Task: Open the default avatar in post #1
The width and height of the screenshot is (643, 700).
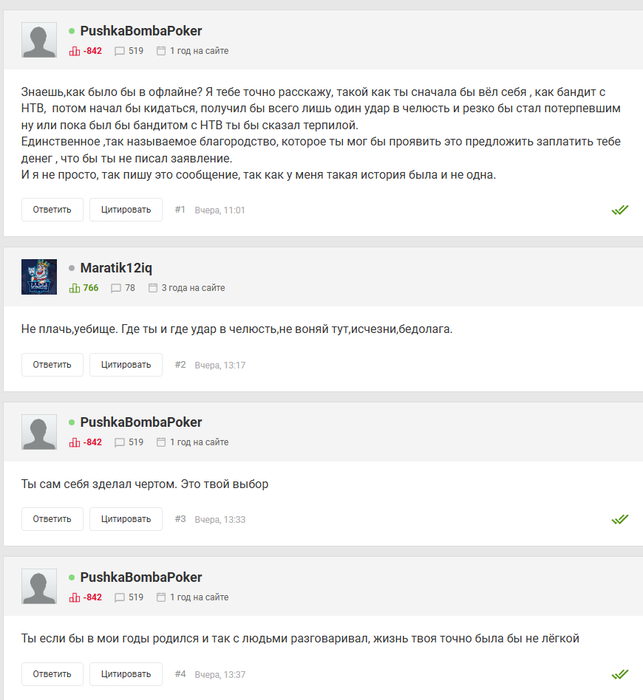Action: pos(39,40)
